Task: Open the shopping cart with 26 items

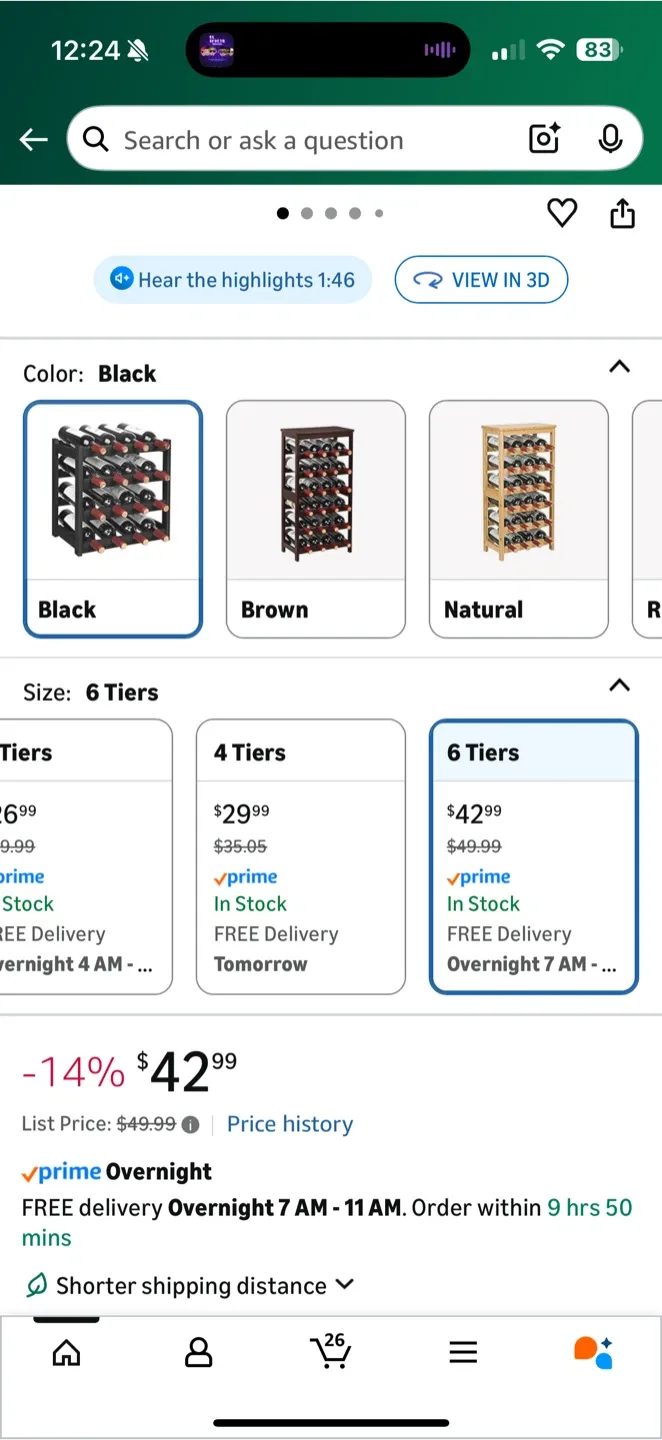Action: (331, 1352)
